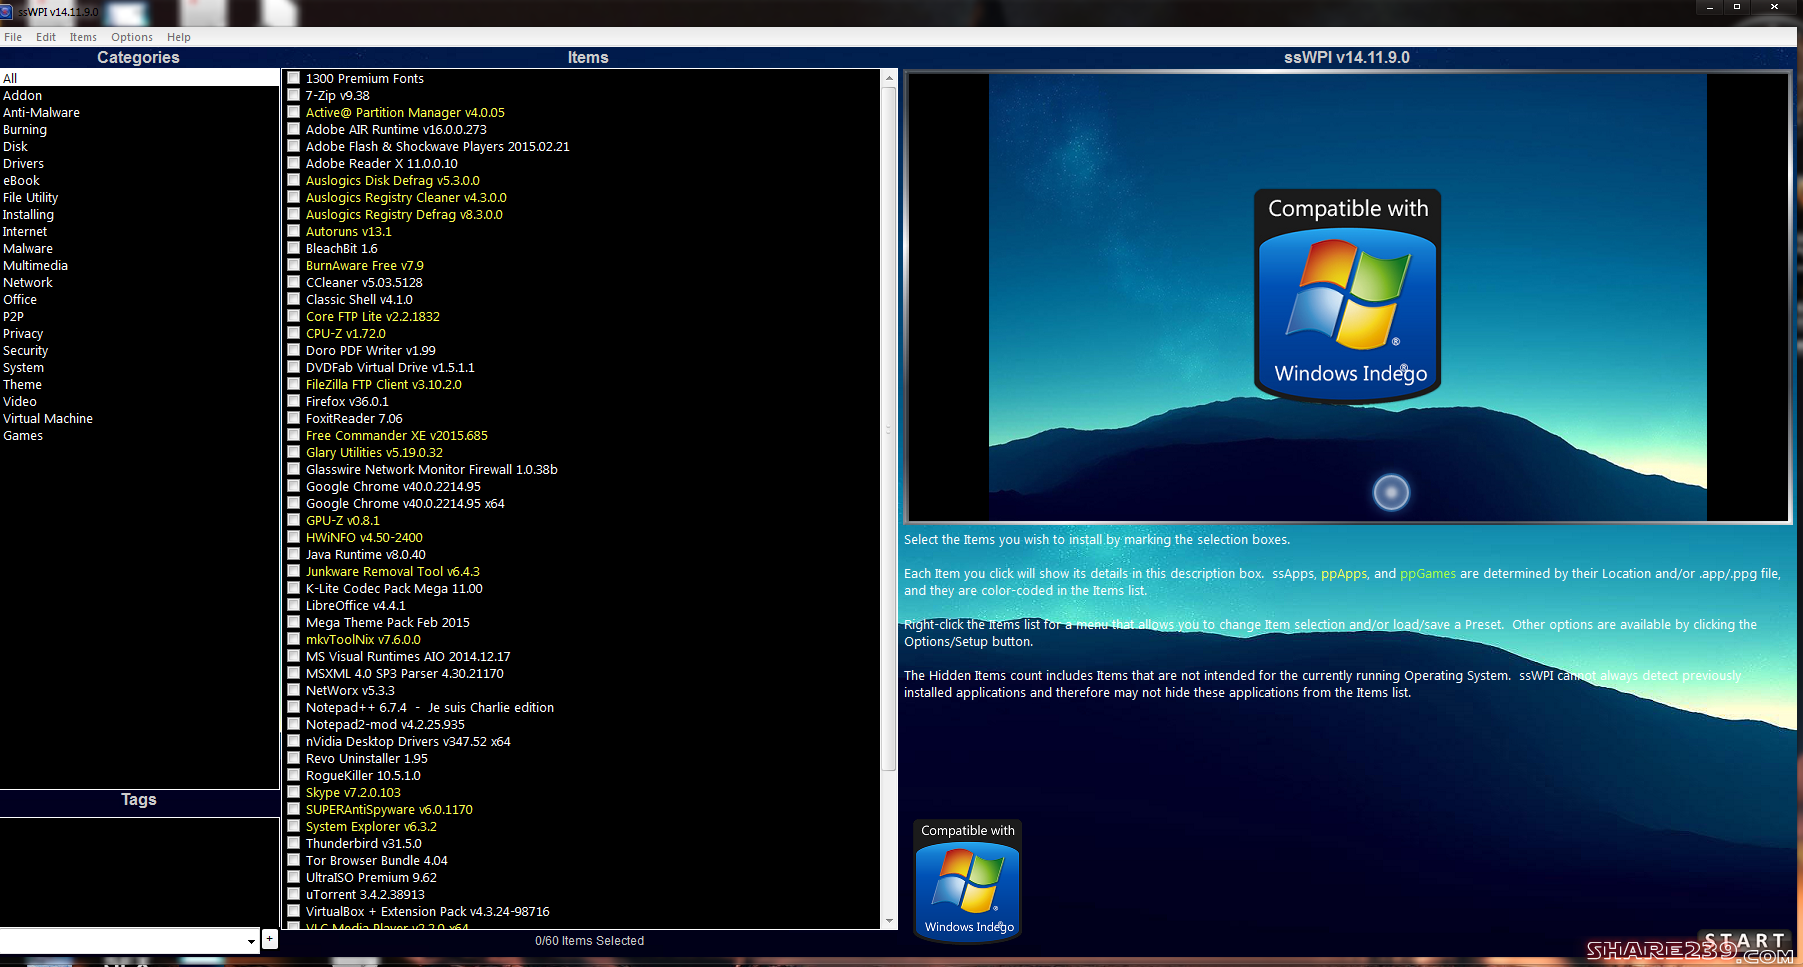Check the Skype v7.2.0.103 checkbox
The width and height of the screenshot is (1803, 967).
(x=294, y=792)
